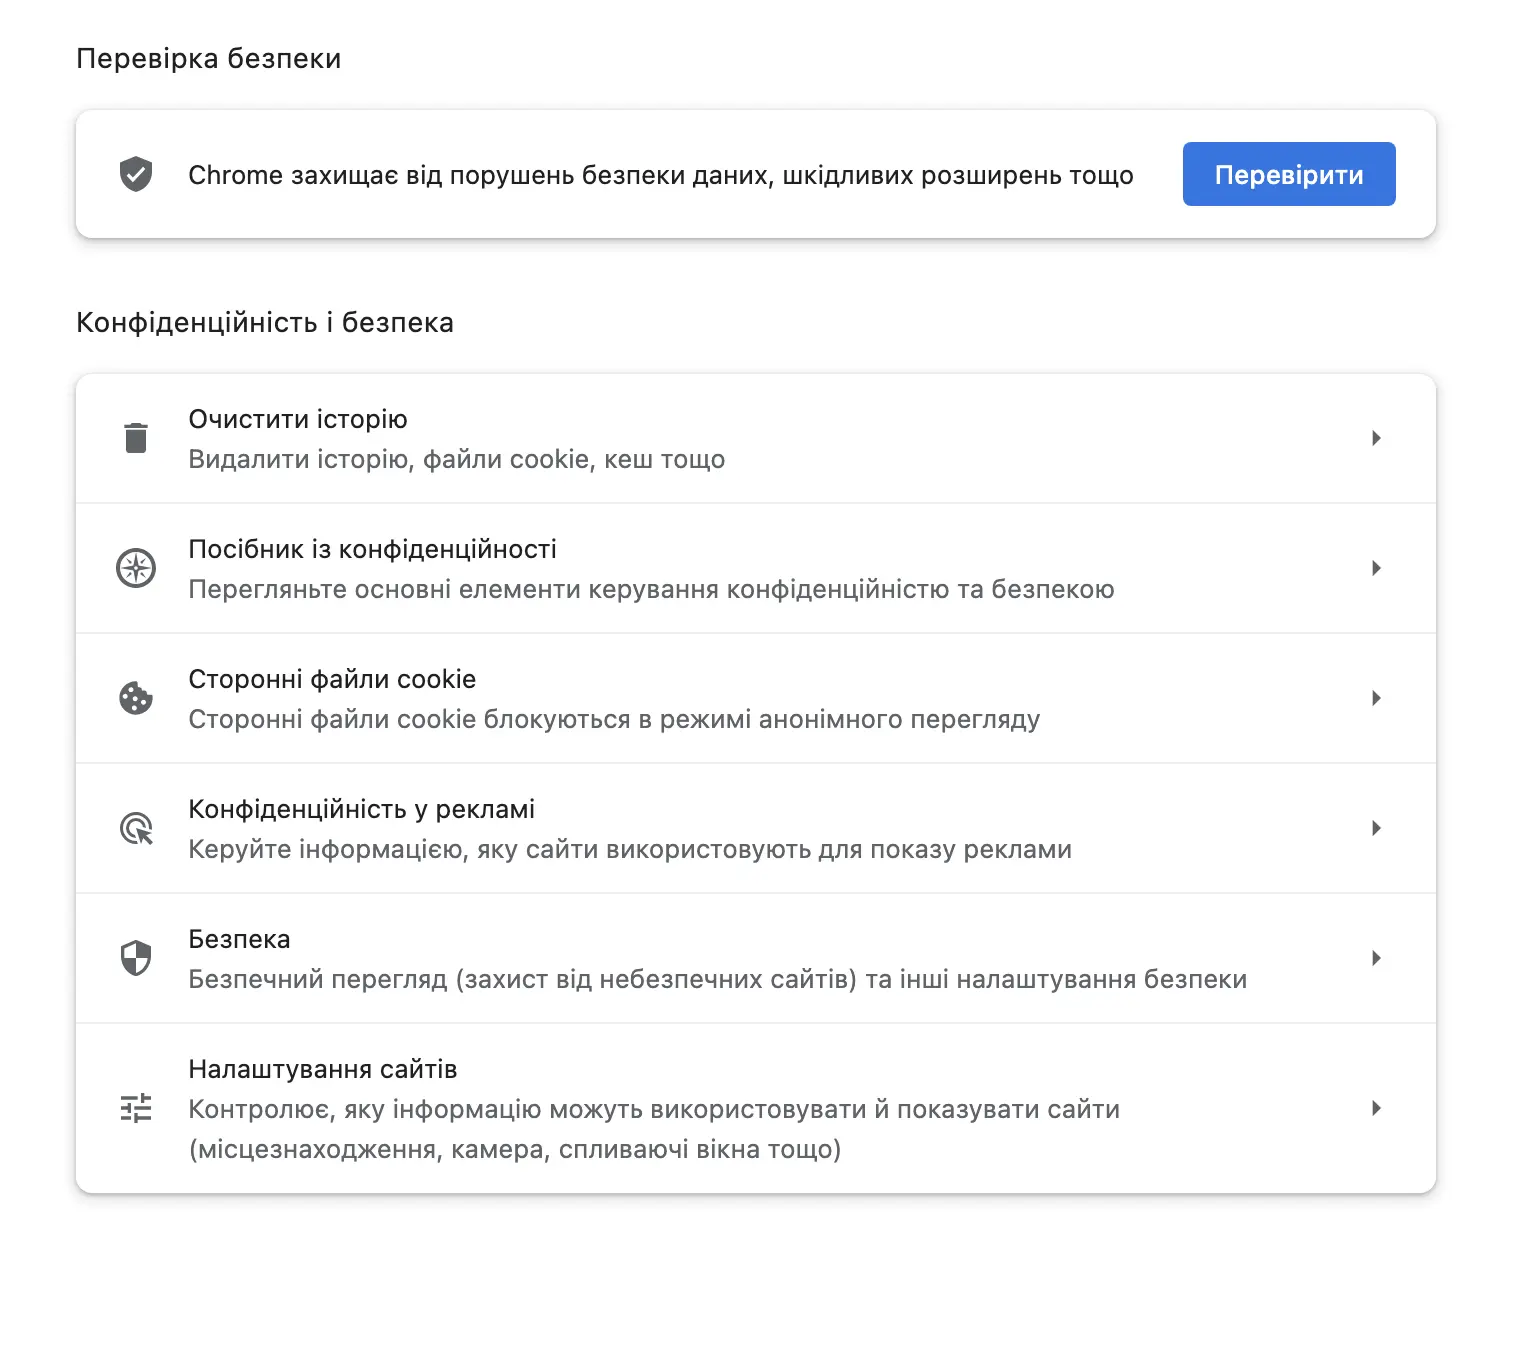
Task: Click the safety check shield icon
Action: 136,174
